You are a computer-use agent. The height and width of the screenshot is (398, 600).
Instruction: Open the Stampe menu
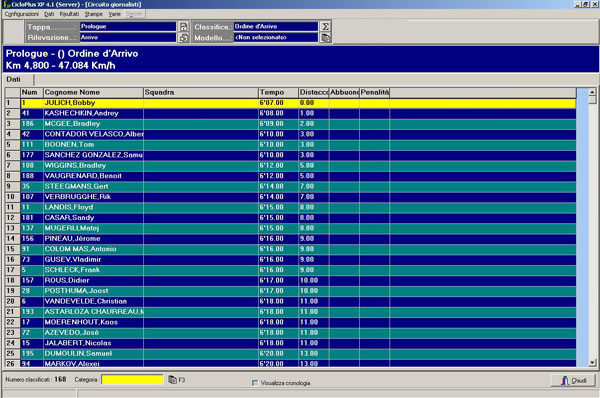pos(94,14)
